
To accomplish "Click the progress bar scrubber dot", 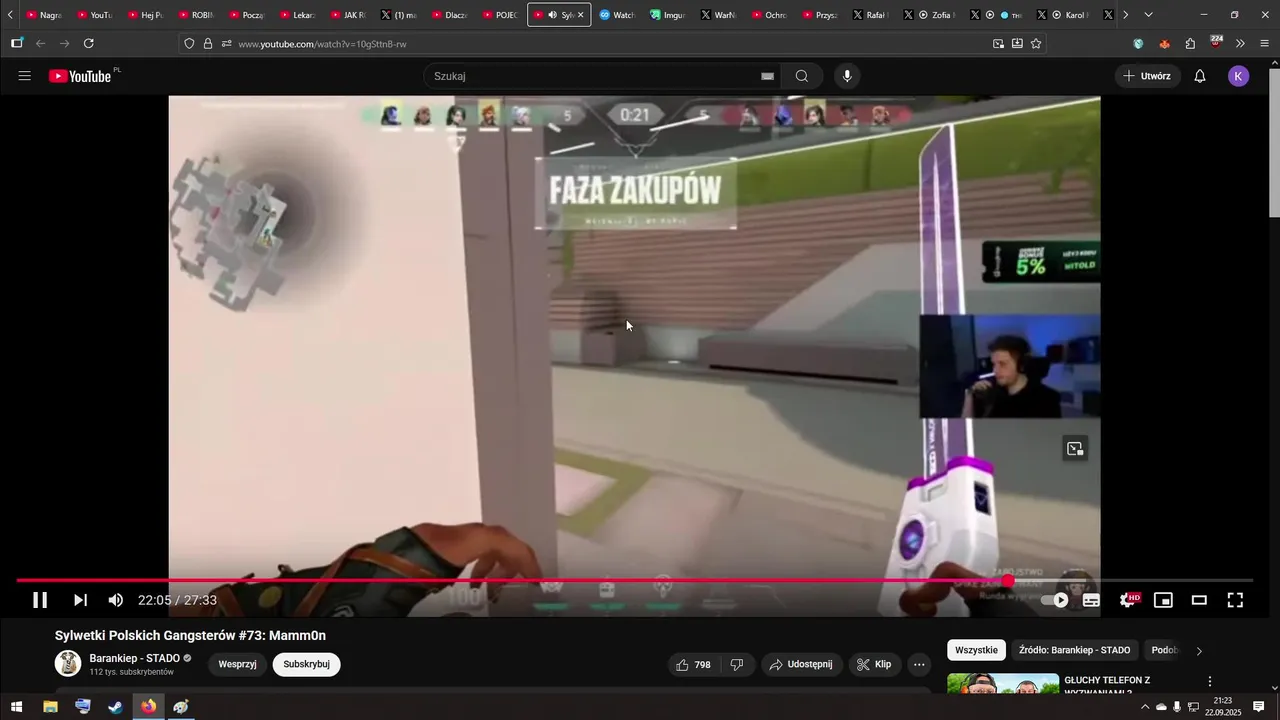I will [x=1008, y=580].
